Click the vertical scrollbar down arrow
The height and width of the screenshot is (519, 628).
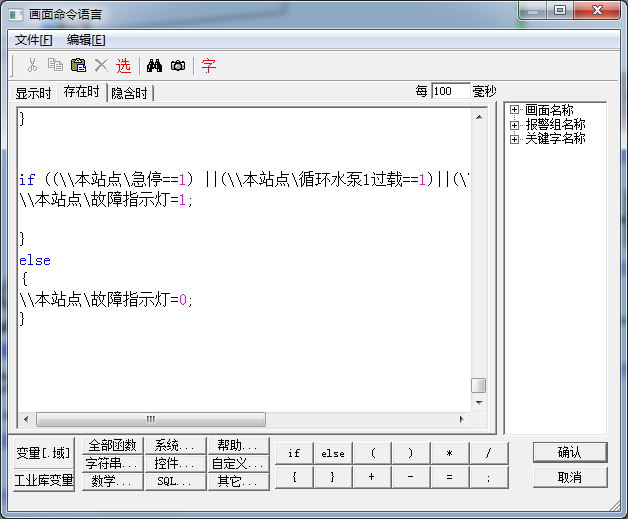point(479,403)
